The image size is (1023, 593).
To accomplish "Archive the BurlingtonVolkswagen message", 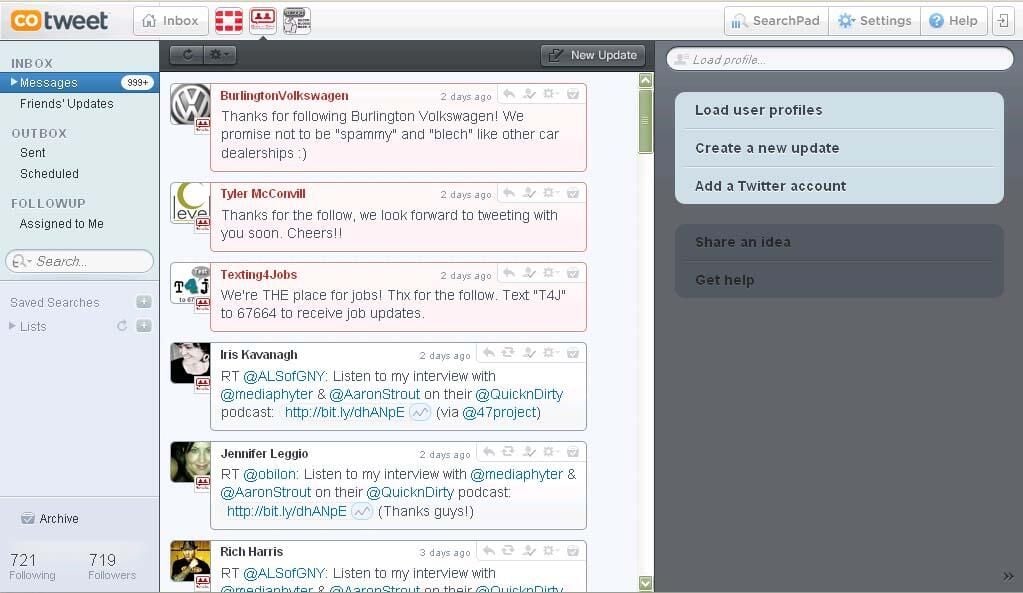I will pyautogui.click(x=573, y=95).
